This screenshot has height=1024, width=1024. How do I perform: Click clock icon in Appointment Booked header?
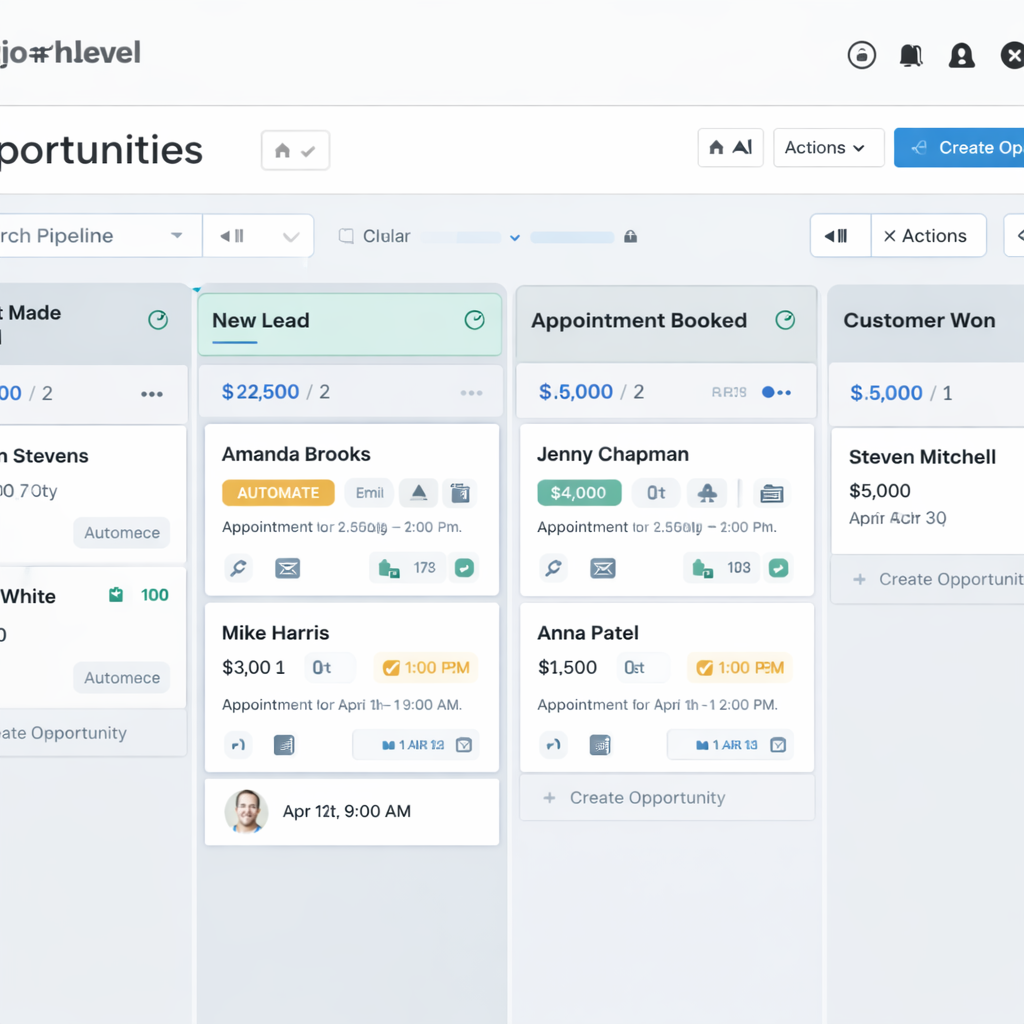(x=786, y=320)
